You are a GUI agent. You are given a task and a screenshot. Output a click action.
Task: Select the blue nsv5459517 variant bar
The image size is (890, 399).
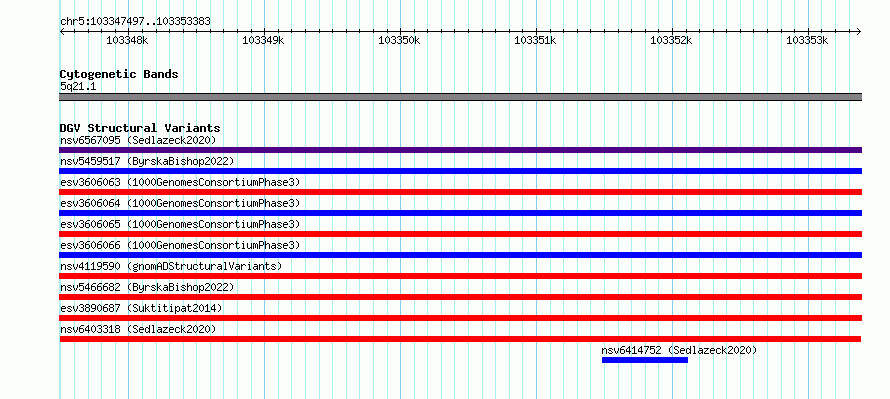coord(460,171)
